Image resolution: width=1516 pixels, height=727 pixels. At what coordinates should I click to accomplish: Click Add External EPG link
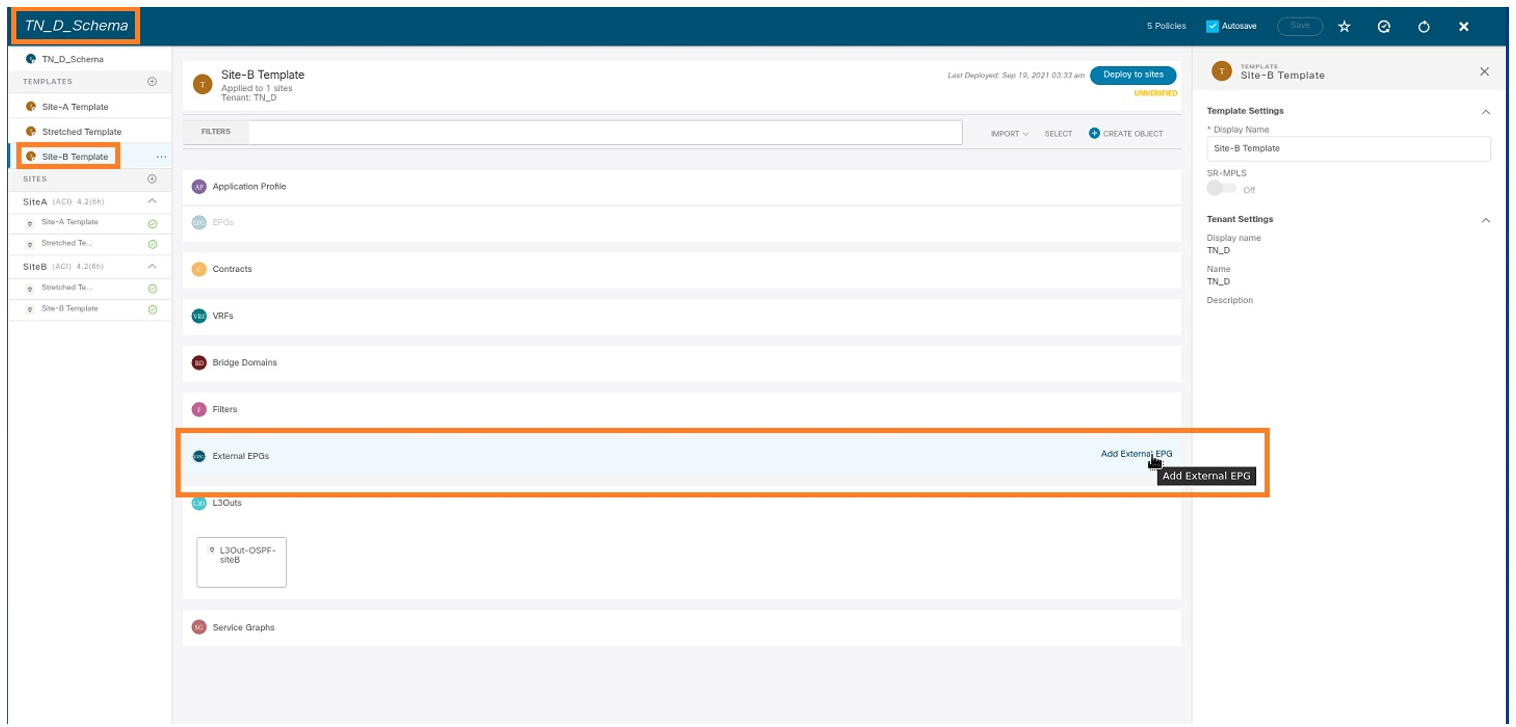pyautogui.click(x=1136, y=454)
